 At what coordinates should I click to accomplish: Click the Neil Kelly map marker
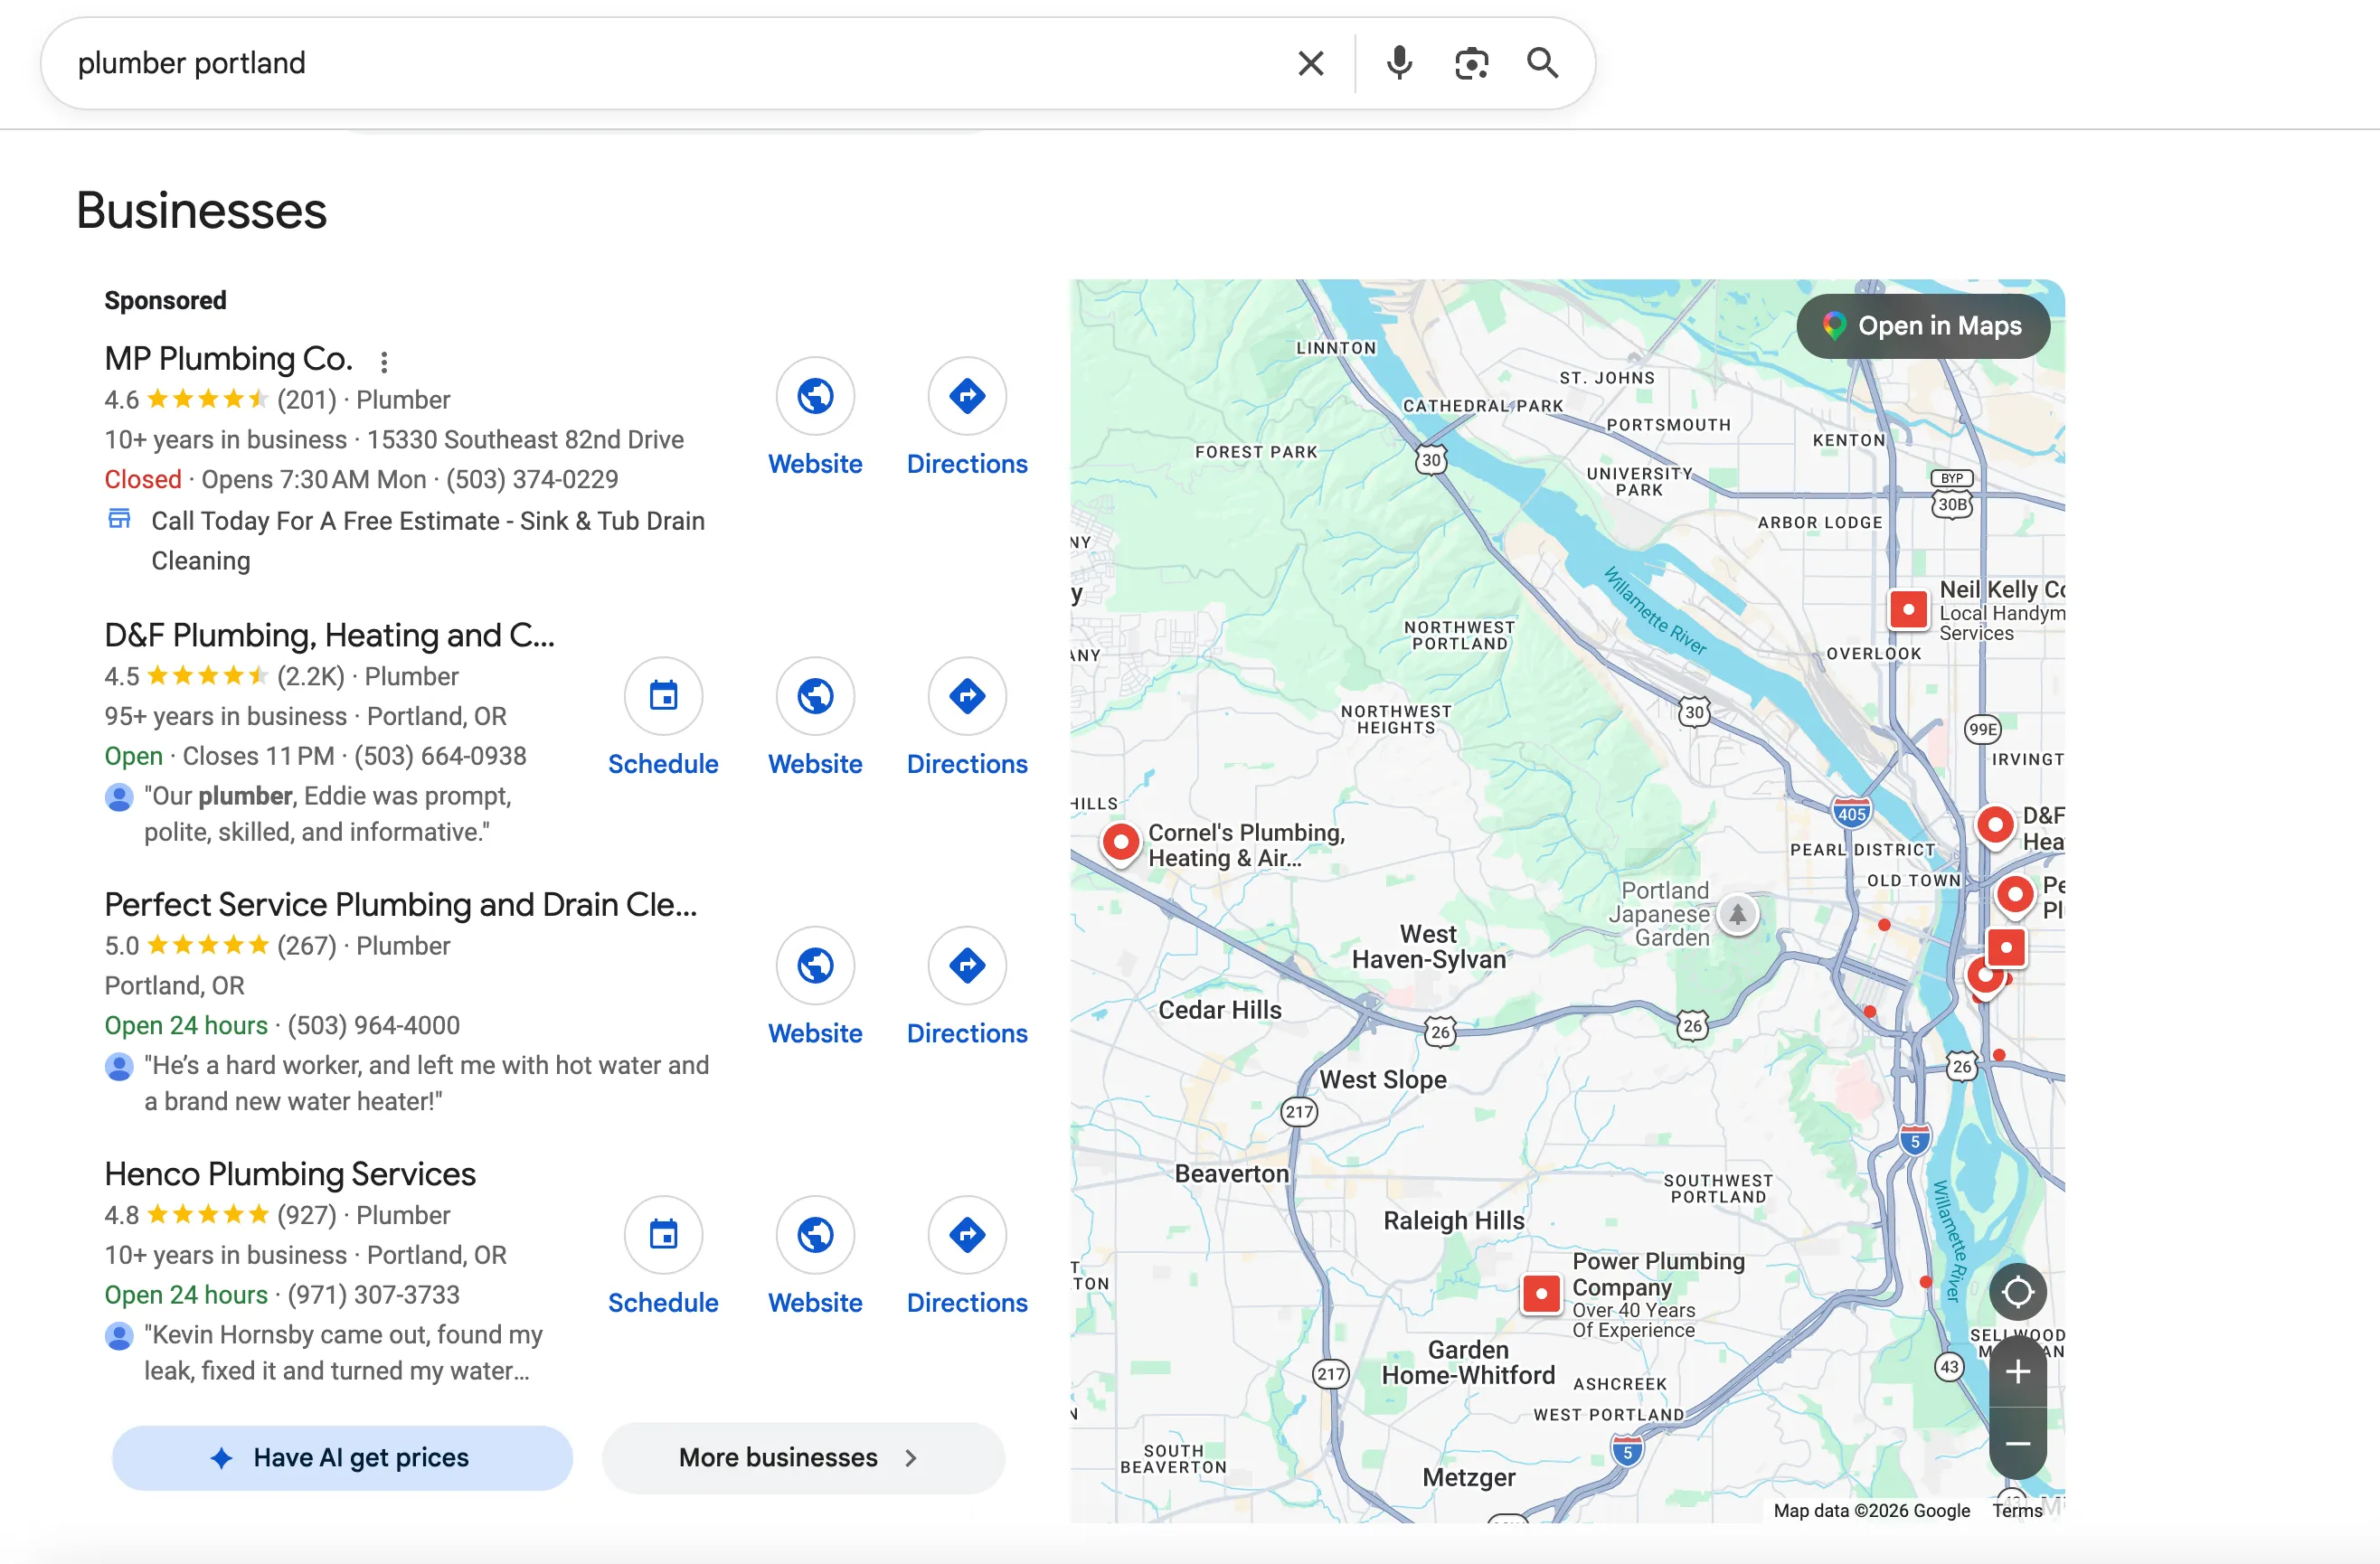pos(1908,609)
